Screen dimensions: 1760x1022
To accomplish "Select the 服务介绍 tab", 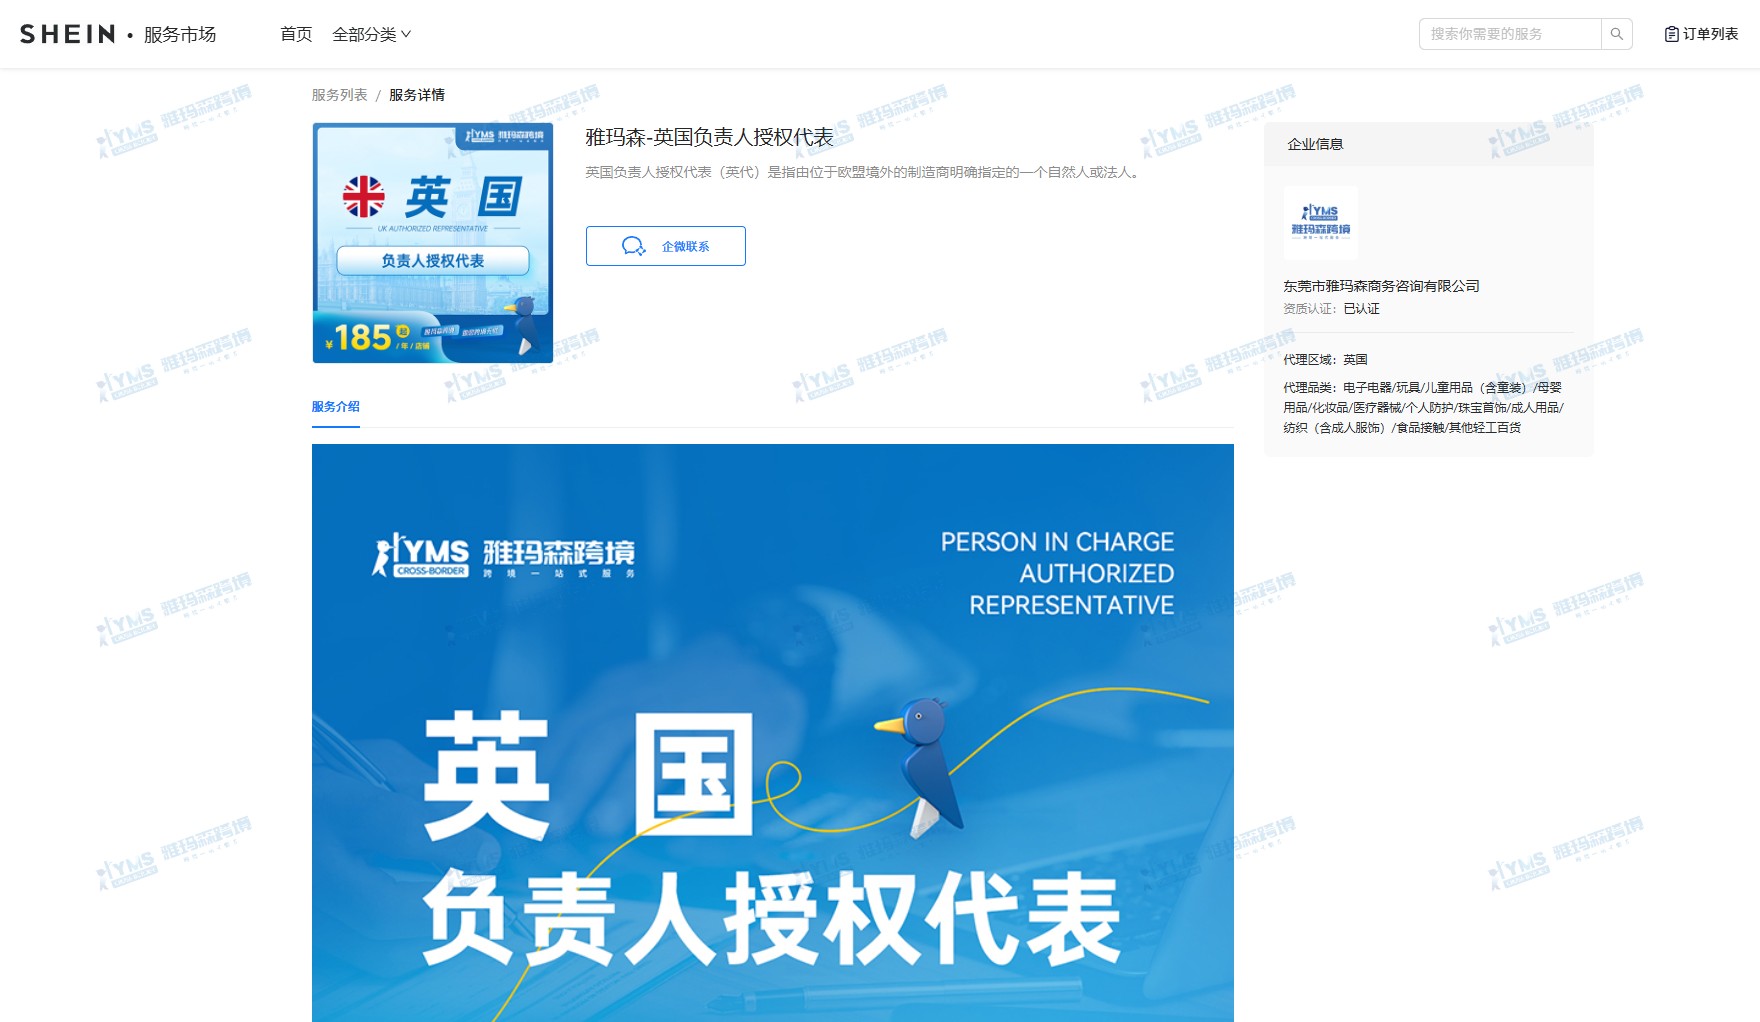I will (x=335, y=407).
